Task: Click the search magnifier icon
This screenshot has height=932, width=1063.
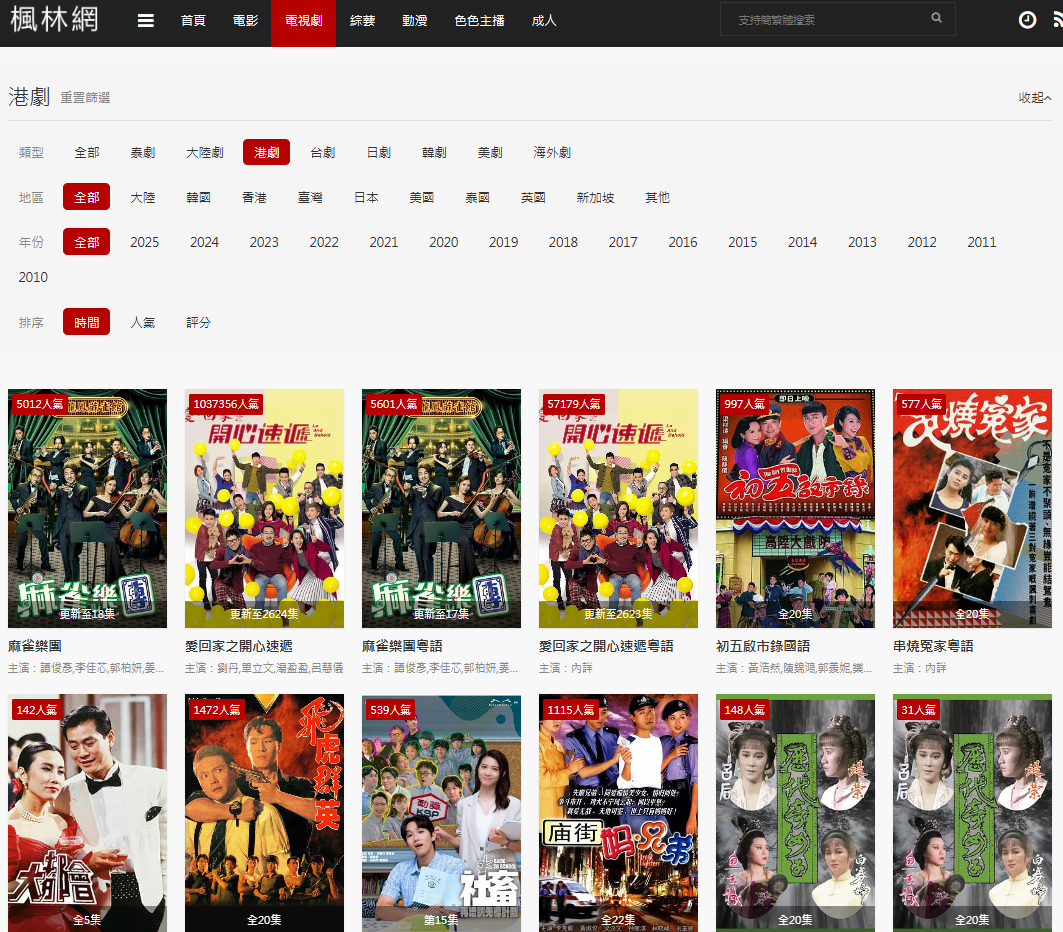Action: tap(936, 18)
